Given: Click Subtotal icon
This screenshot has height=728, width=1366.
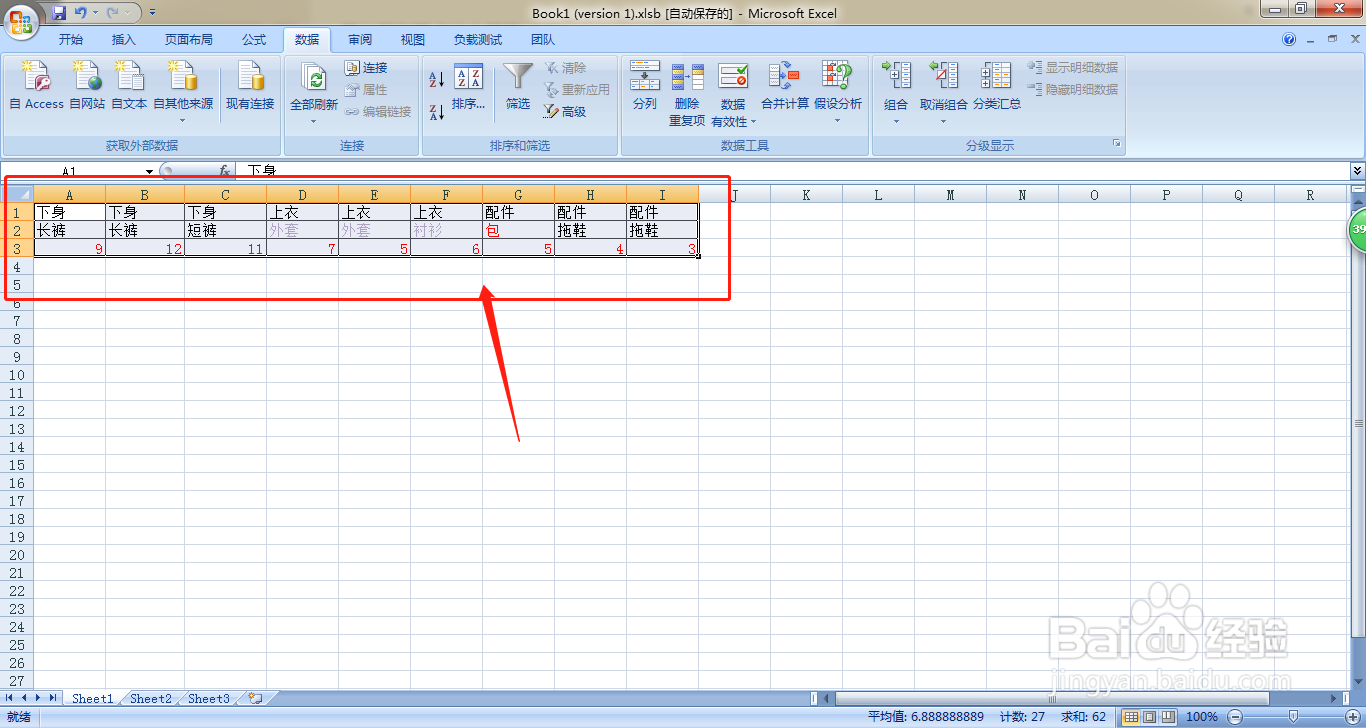Looking at the screenshot, I should [996, 75].
